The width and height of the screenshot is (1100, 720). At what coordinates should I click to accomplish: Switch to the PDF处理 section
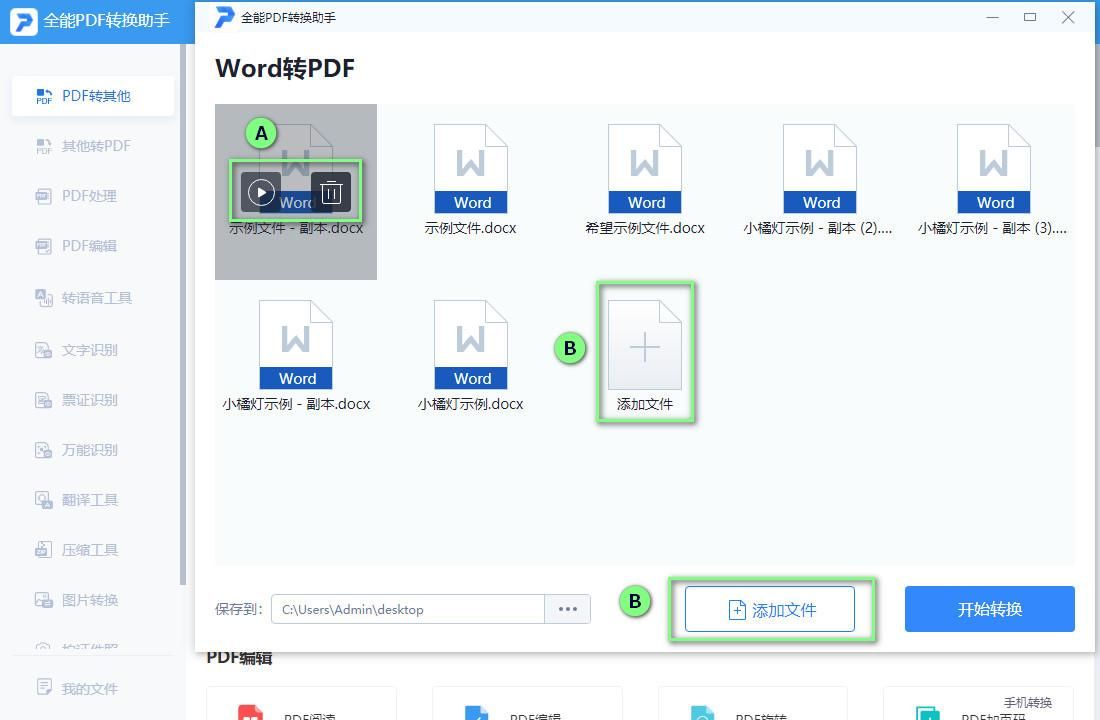[92, 196]
